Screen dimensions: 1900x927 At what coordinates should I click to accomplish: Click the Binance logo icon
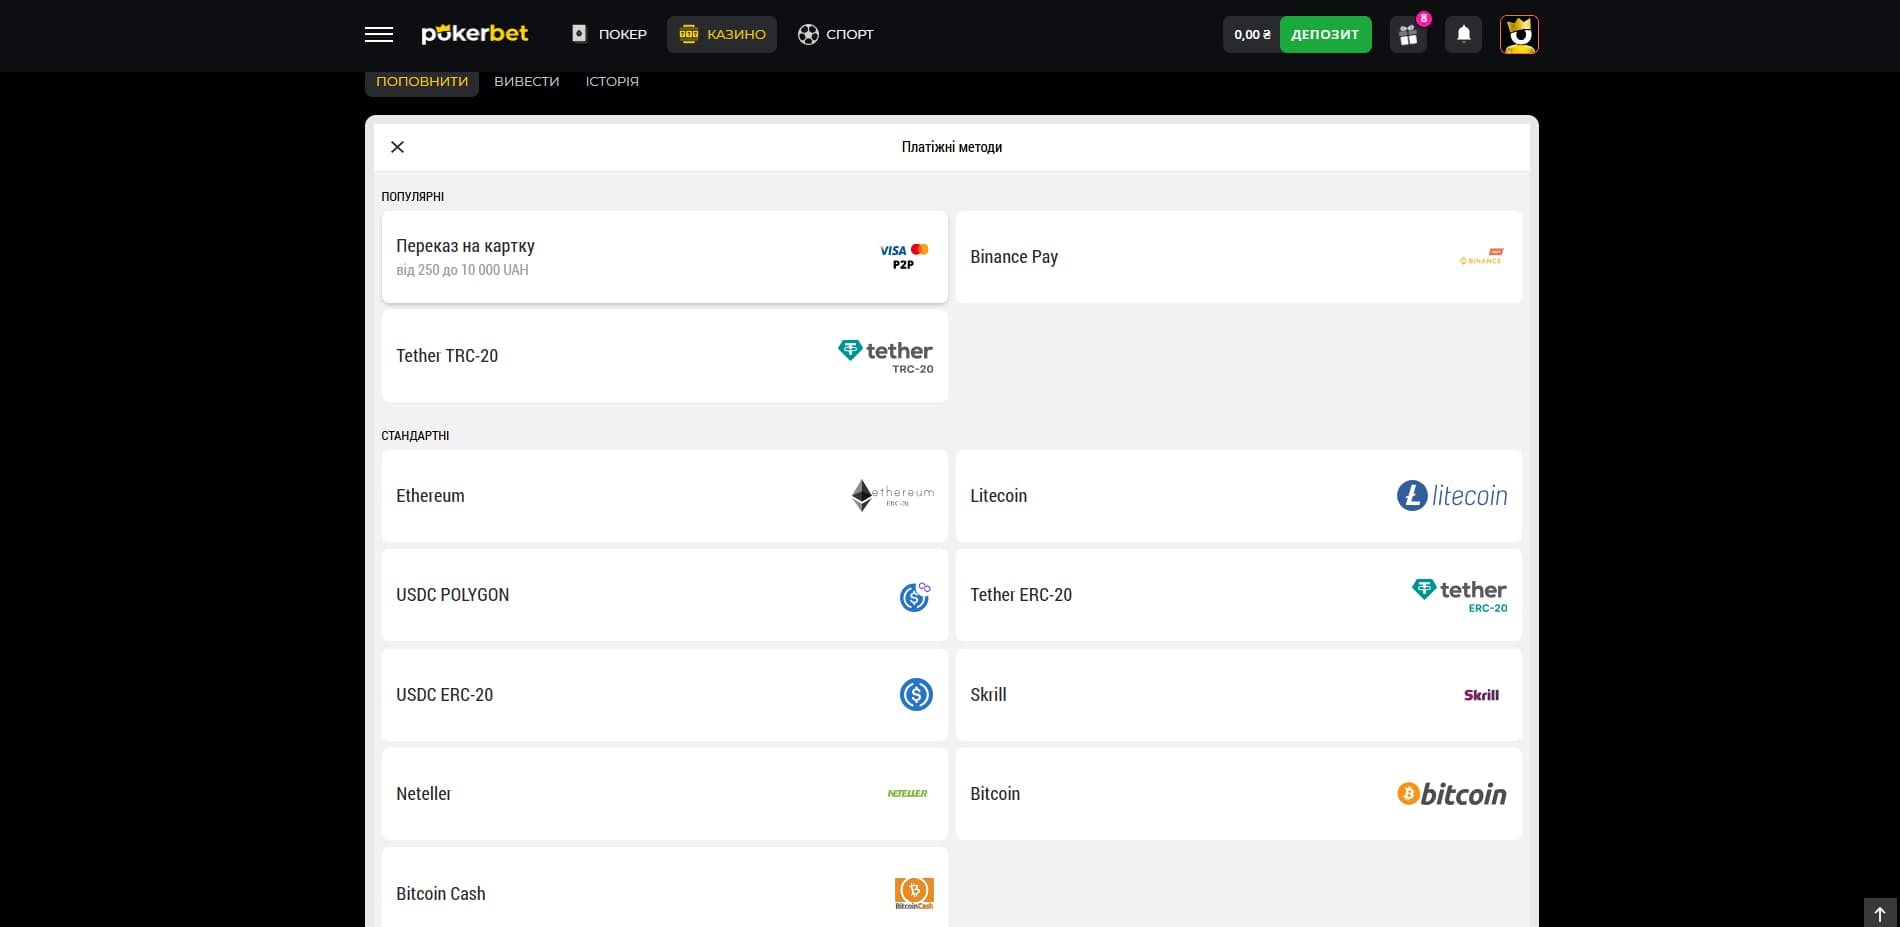pyautogui.click(x=1481, y=257)
